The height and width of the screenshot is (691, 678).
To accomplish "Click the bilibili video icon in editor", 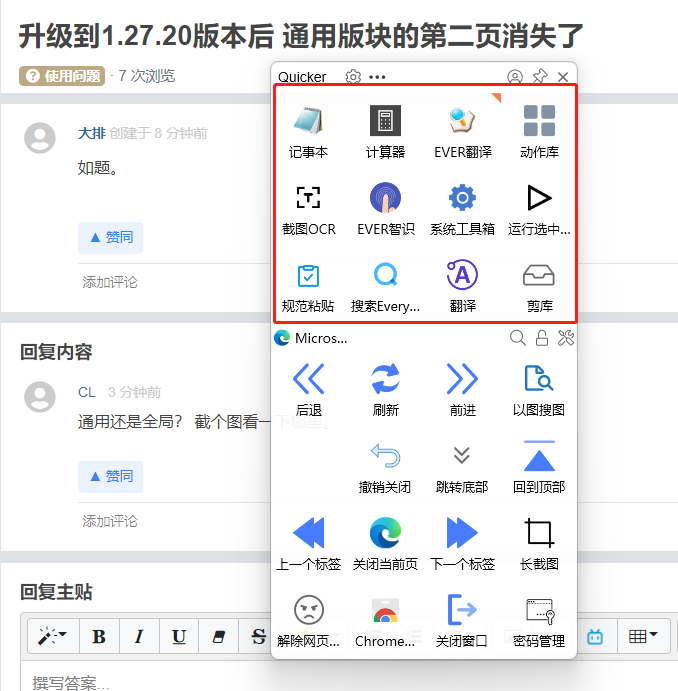I will 595,636.
